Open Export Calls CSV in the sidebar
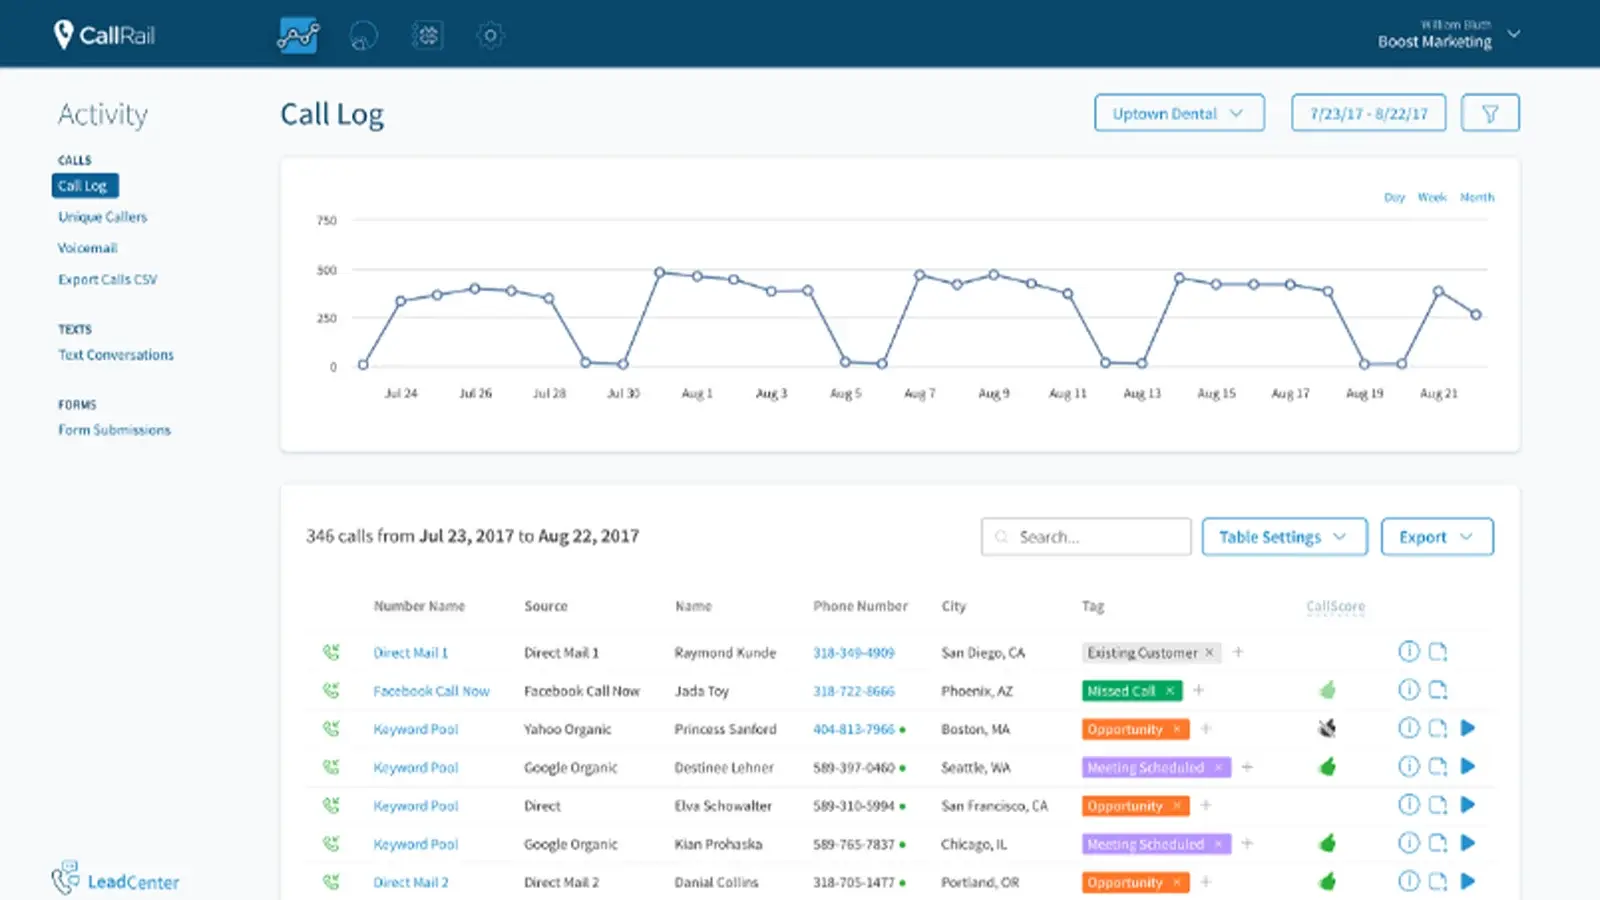This screenshot has height=900, width=1600. [x=107, y=279]
